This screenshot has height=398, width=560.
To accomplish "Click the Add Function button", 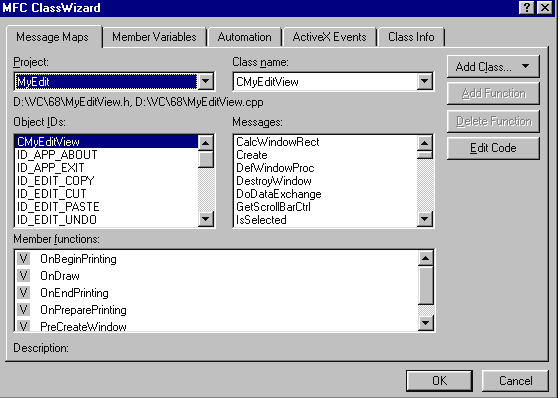I will point(493,93).
